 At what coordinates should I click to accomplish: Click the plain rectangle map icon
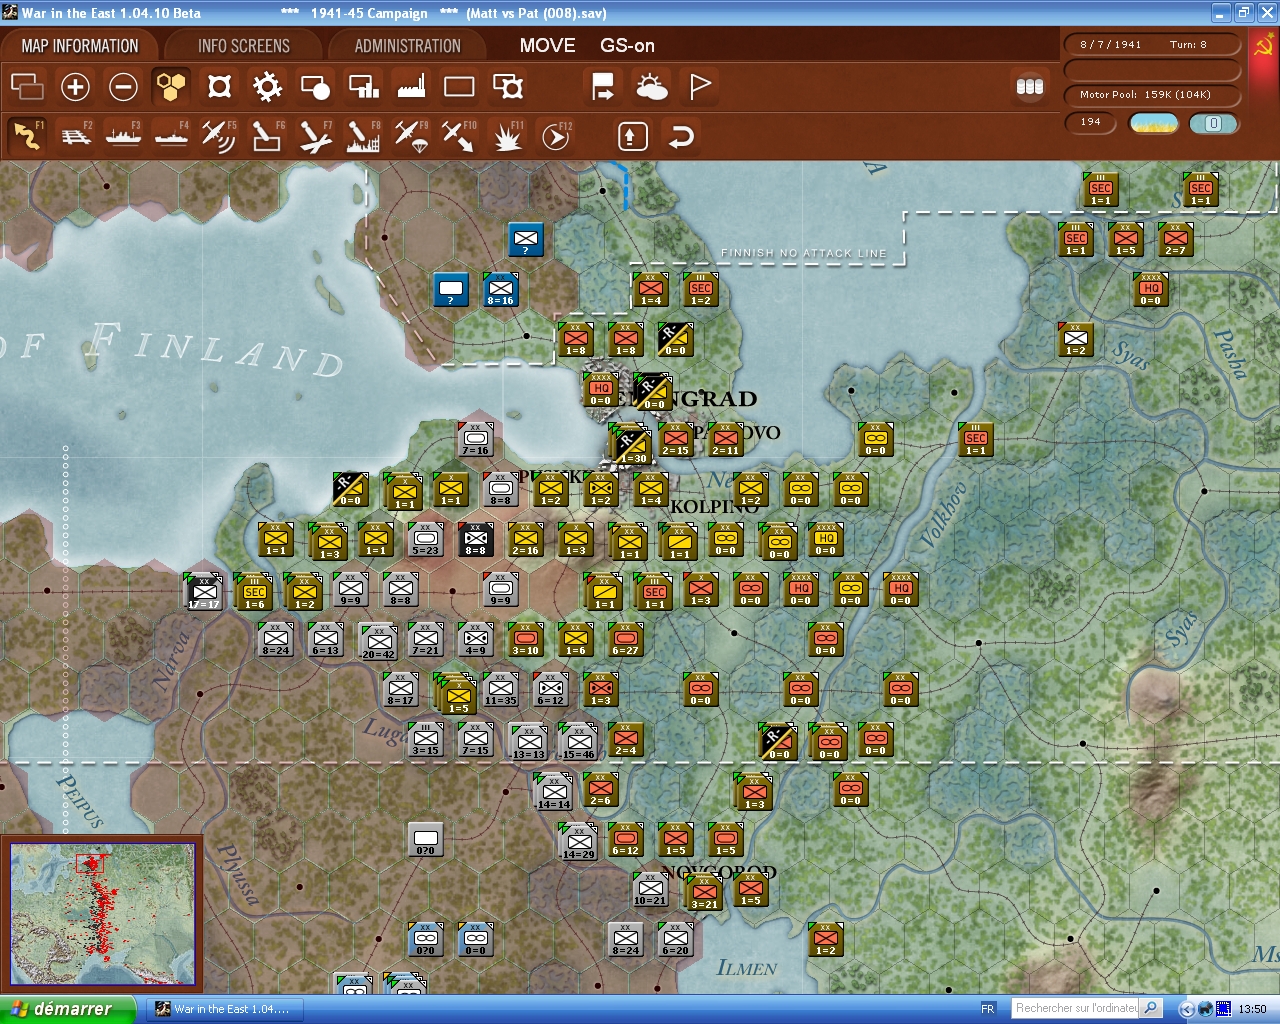point(459,87)
